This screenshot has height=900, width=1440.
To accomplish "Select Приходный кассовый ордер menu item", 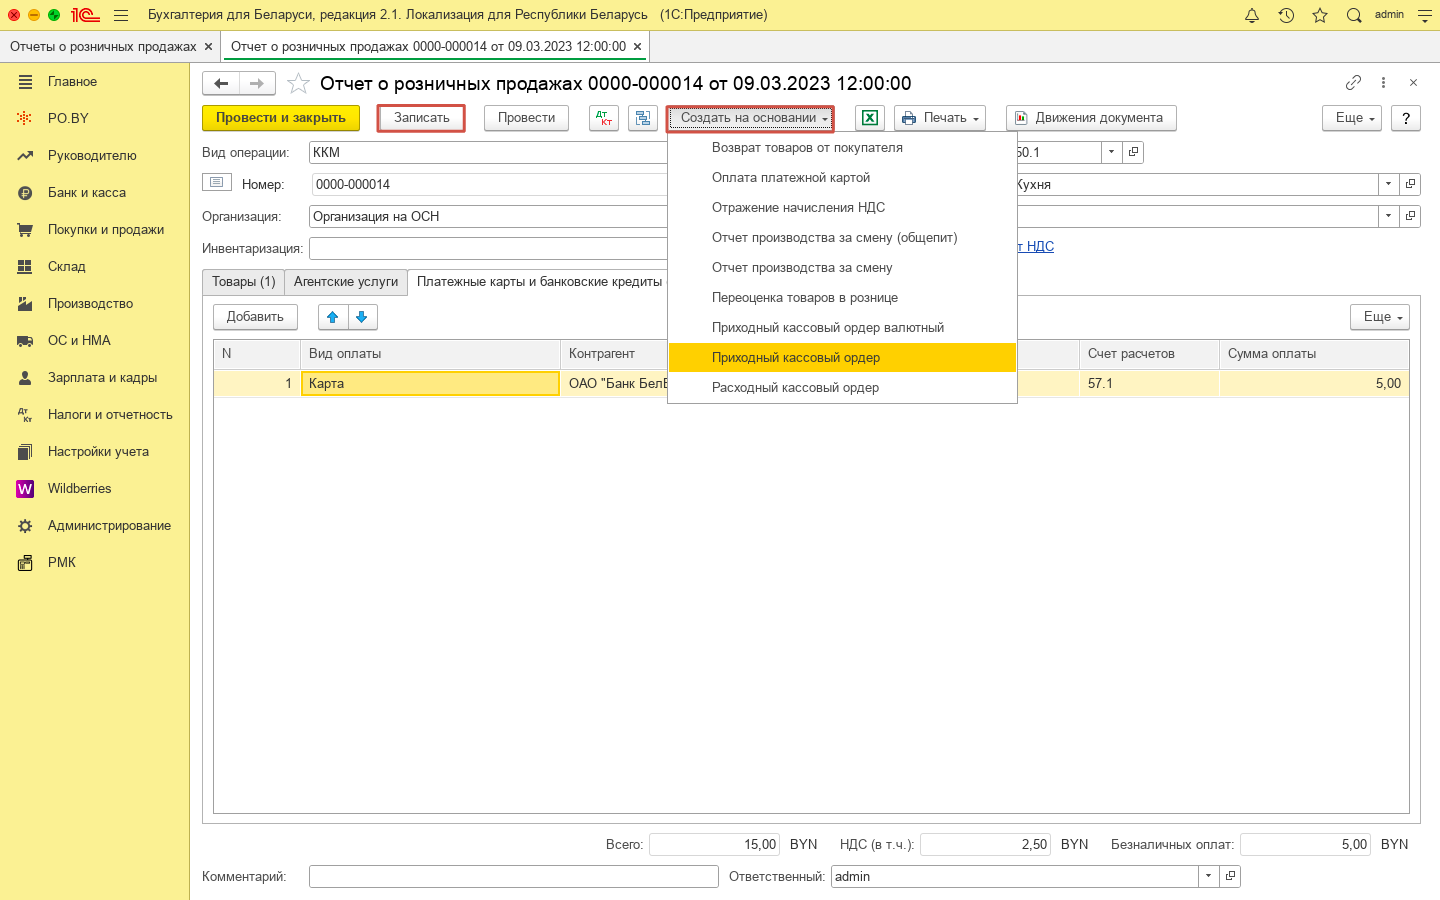I will (x=796, y=358).
